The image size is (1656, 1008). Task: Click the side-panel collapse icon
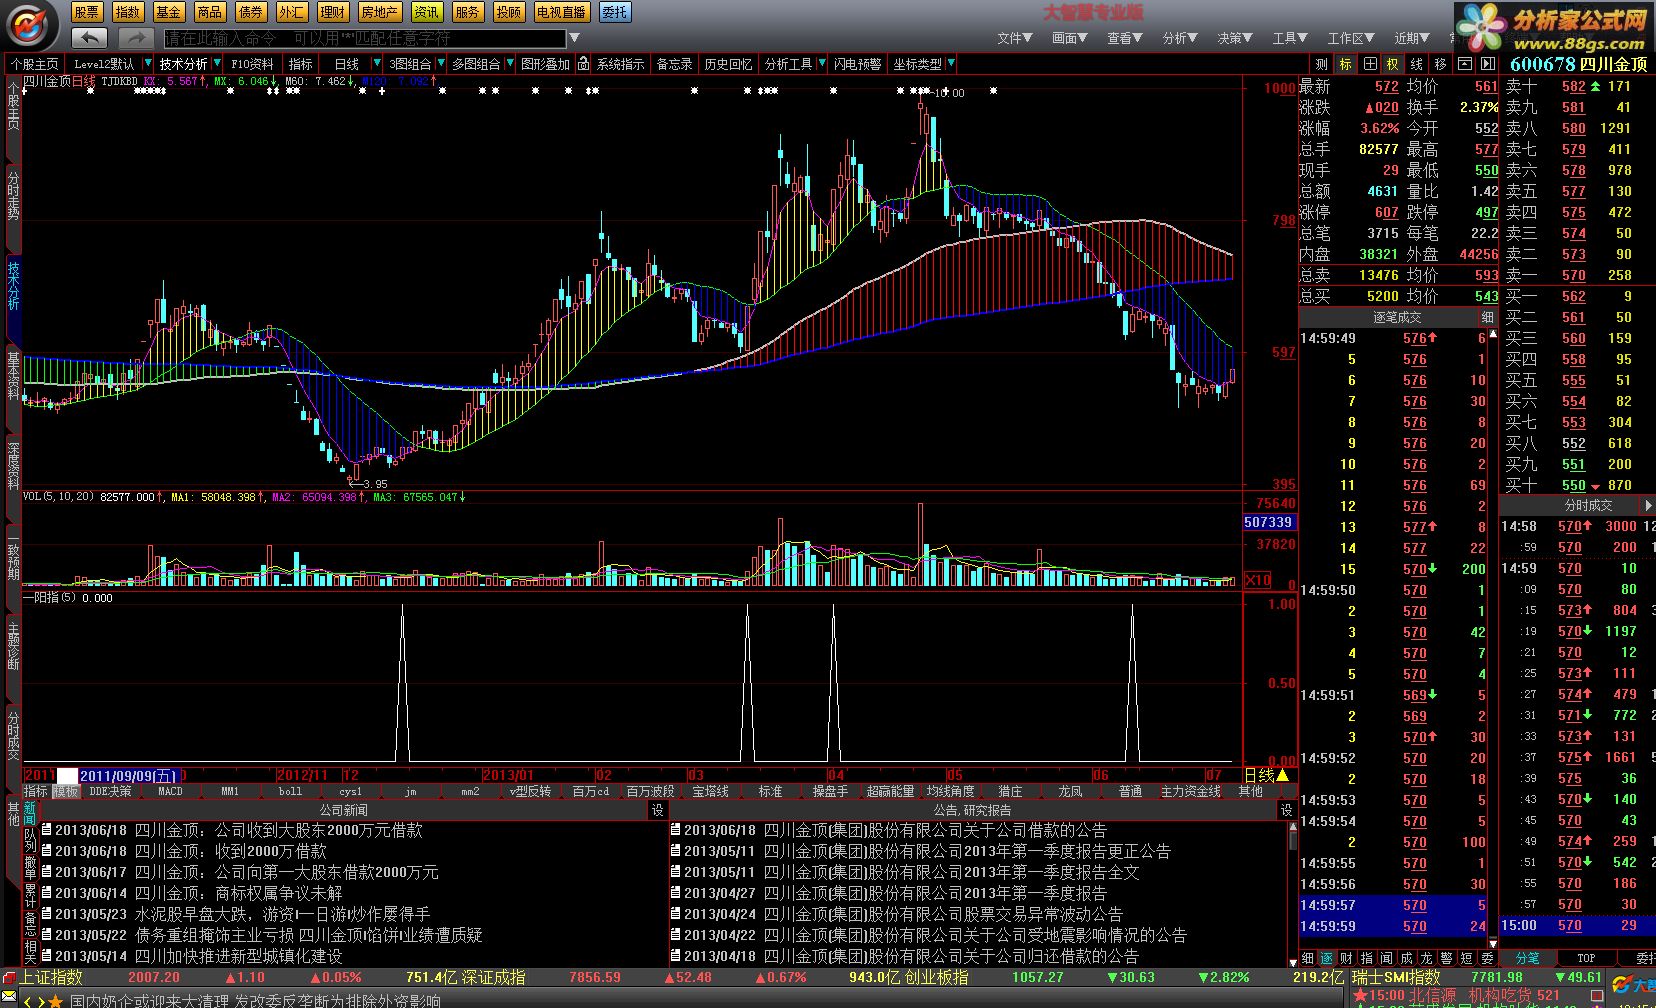click(1489, 64)
